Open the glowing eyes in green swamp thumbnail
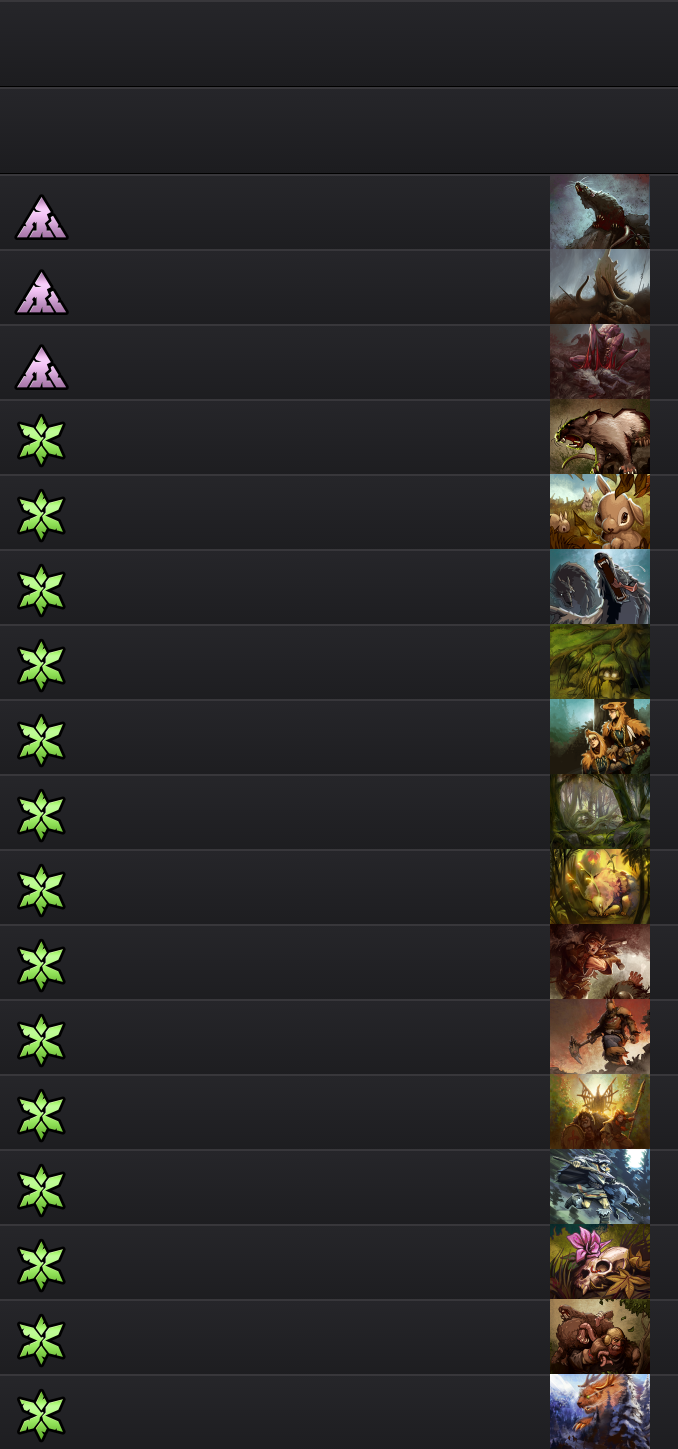This screenshot has height=1449, width=678. click(600, 662)
